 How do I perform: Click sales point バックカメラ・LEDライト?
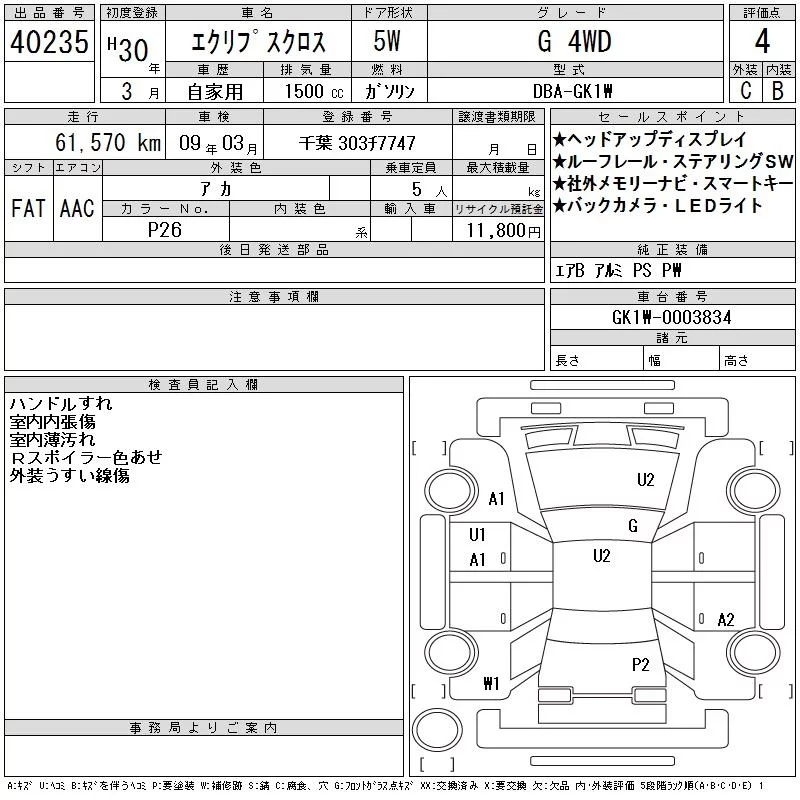tap(658, 206)
